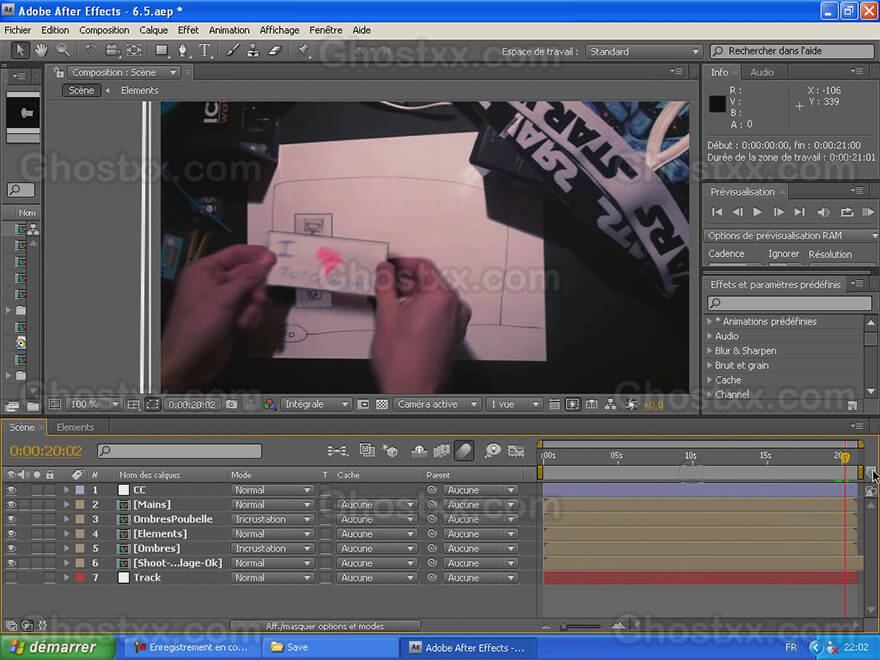This screenshot has height=660, width=880.
Task: Select the Pen tool
Action: tap(183, 51)
